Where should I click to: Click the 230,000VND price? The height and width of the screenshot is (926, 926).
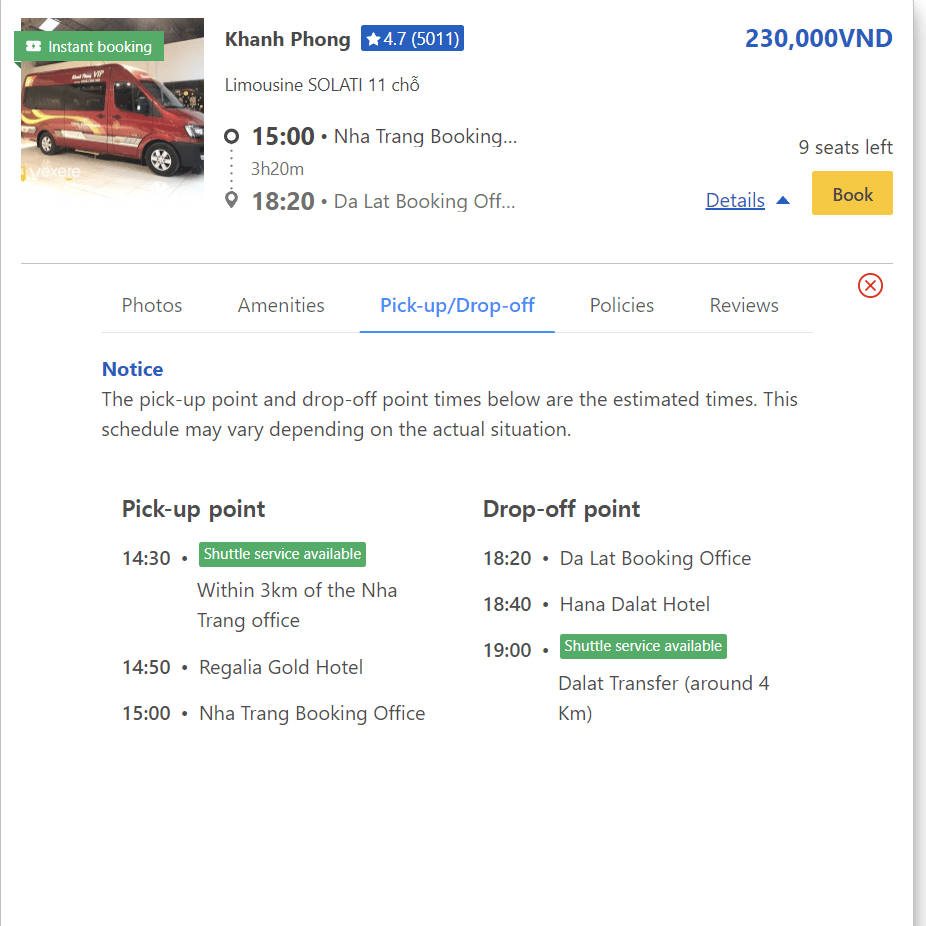pos(818,39)
